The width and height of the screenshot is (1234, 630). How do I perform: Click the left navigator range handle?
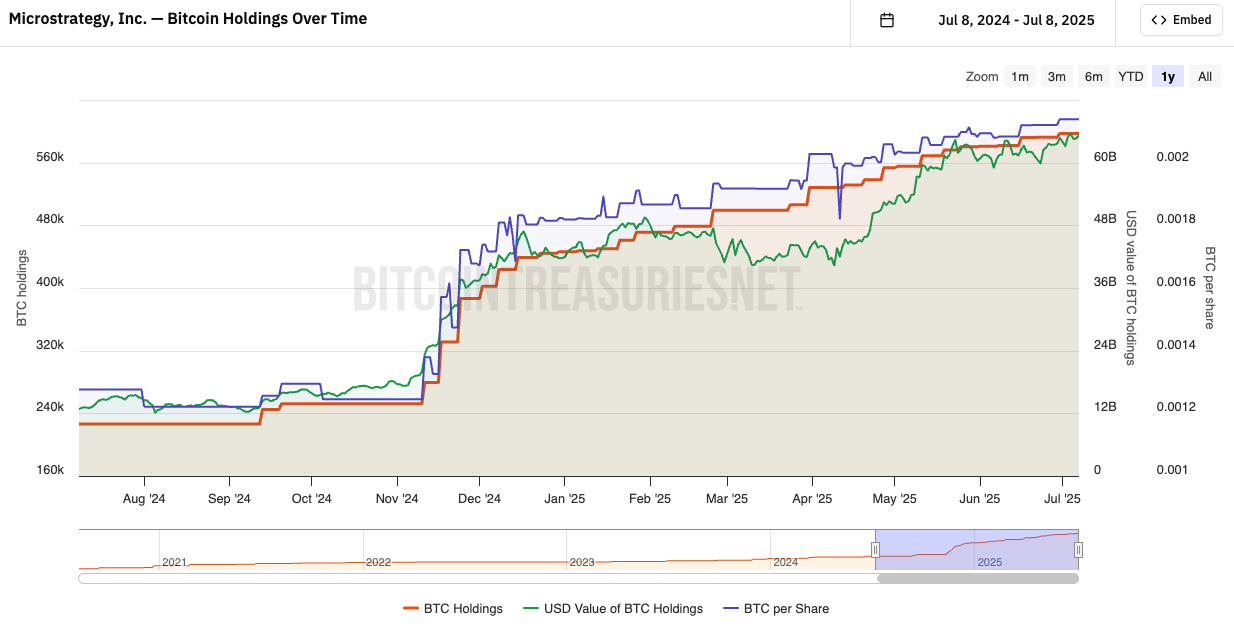tap(875, 549)
